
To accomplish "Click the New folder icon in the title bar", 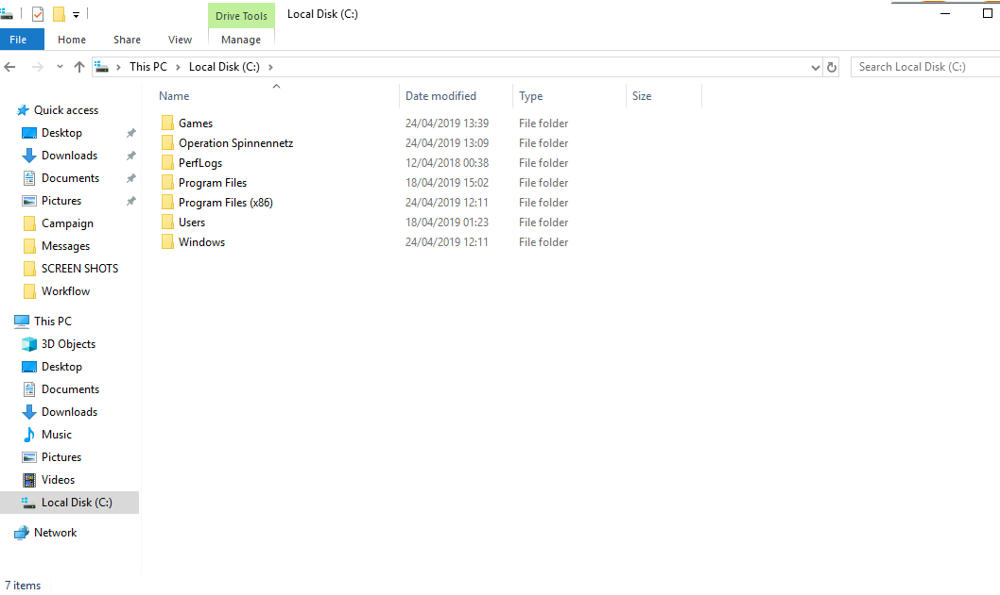I will point(59,14).
